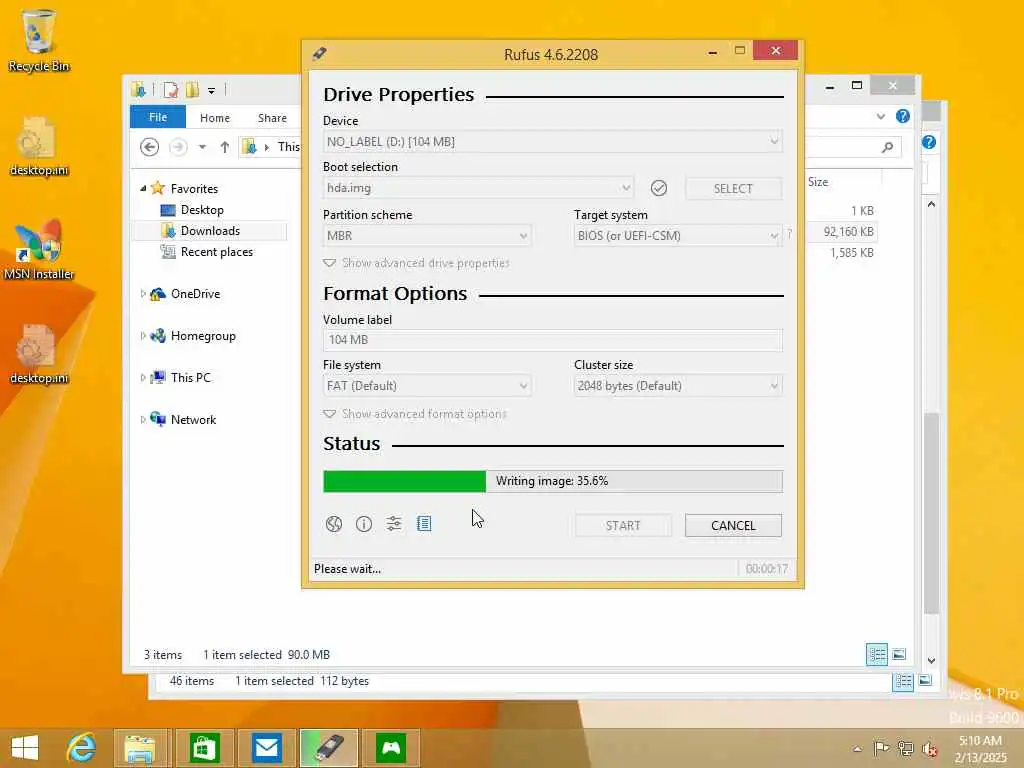Screen dimensions: 1024x768
Task: Click the SELECT button in Rufus
Action: [x=733, y=189]
